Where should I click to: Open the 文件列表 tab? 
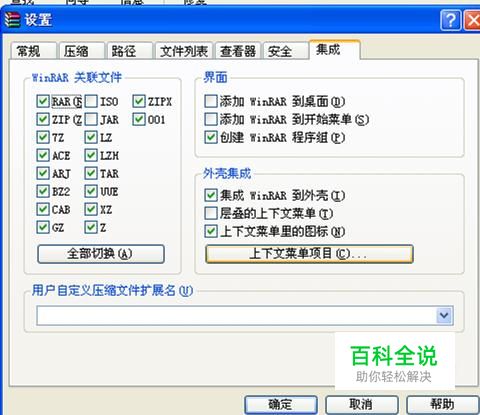184,51
